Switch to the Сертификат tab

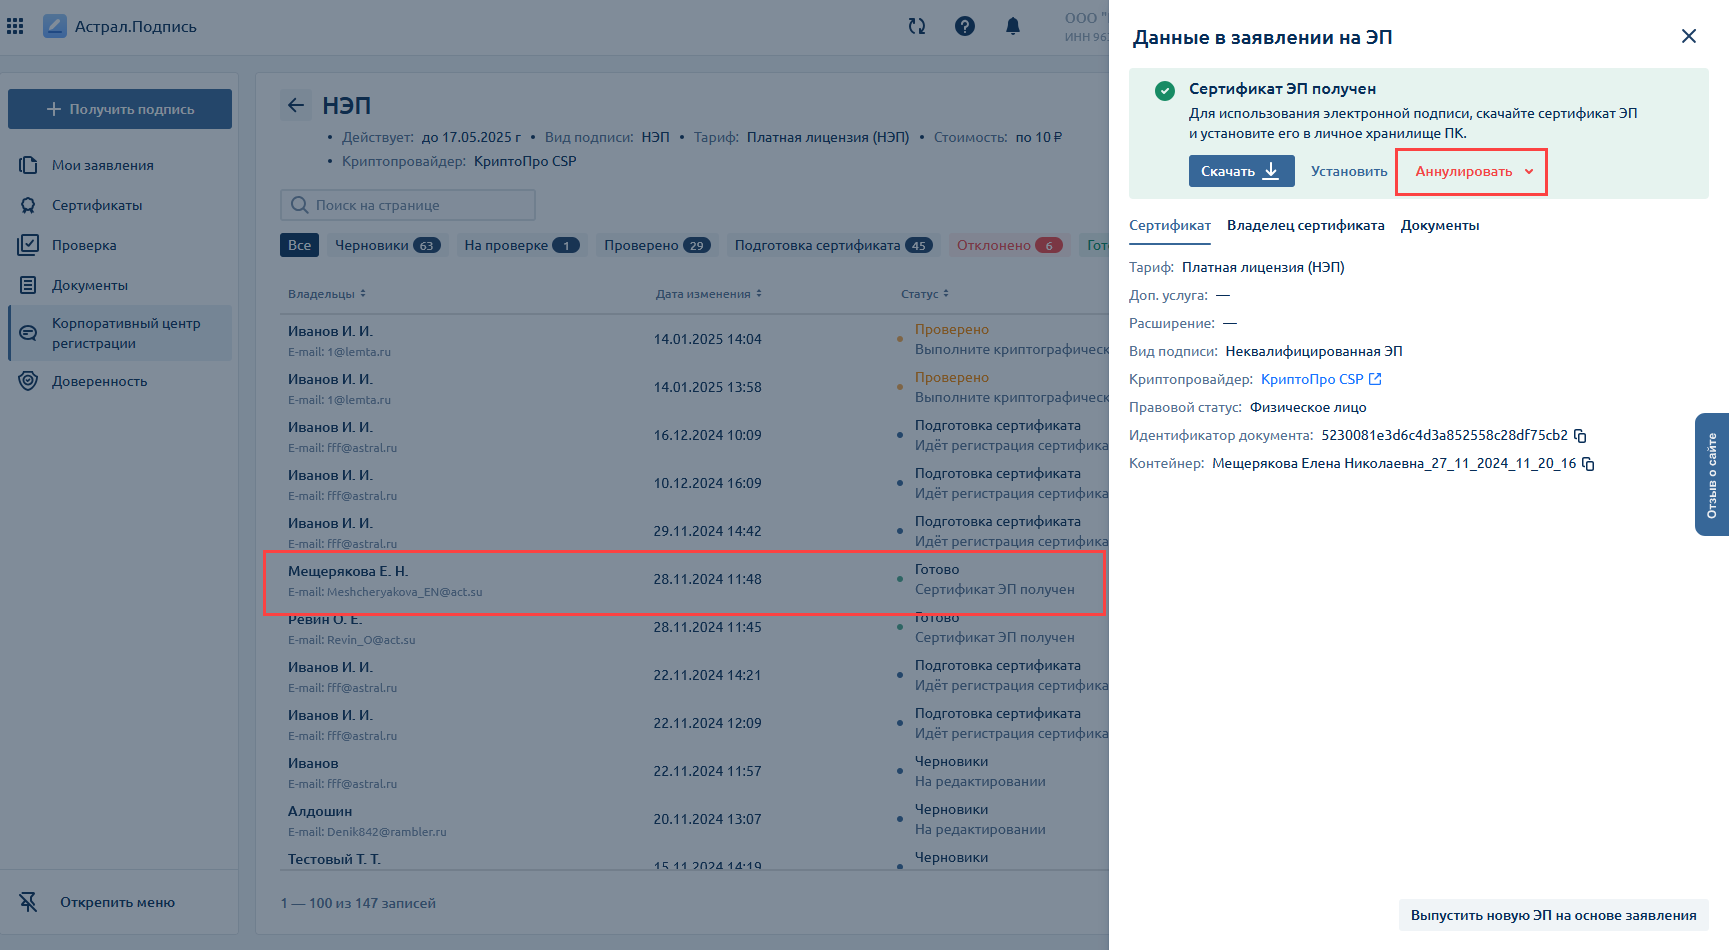click(1170, 226)
